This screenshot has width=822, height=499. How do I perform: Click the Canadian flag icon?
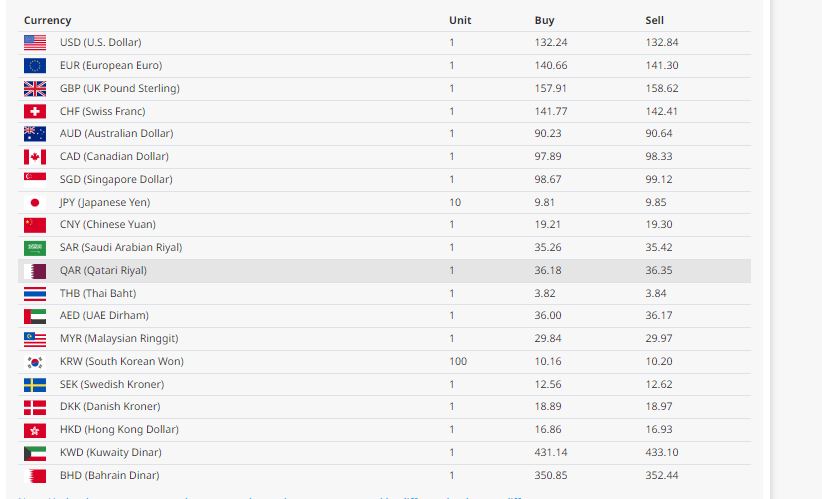pyautogui.click(x=35, y=157)
